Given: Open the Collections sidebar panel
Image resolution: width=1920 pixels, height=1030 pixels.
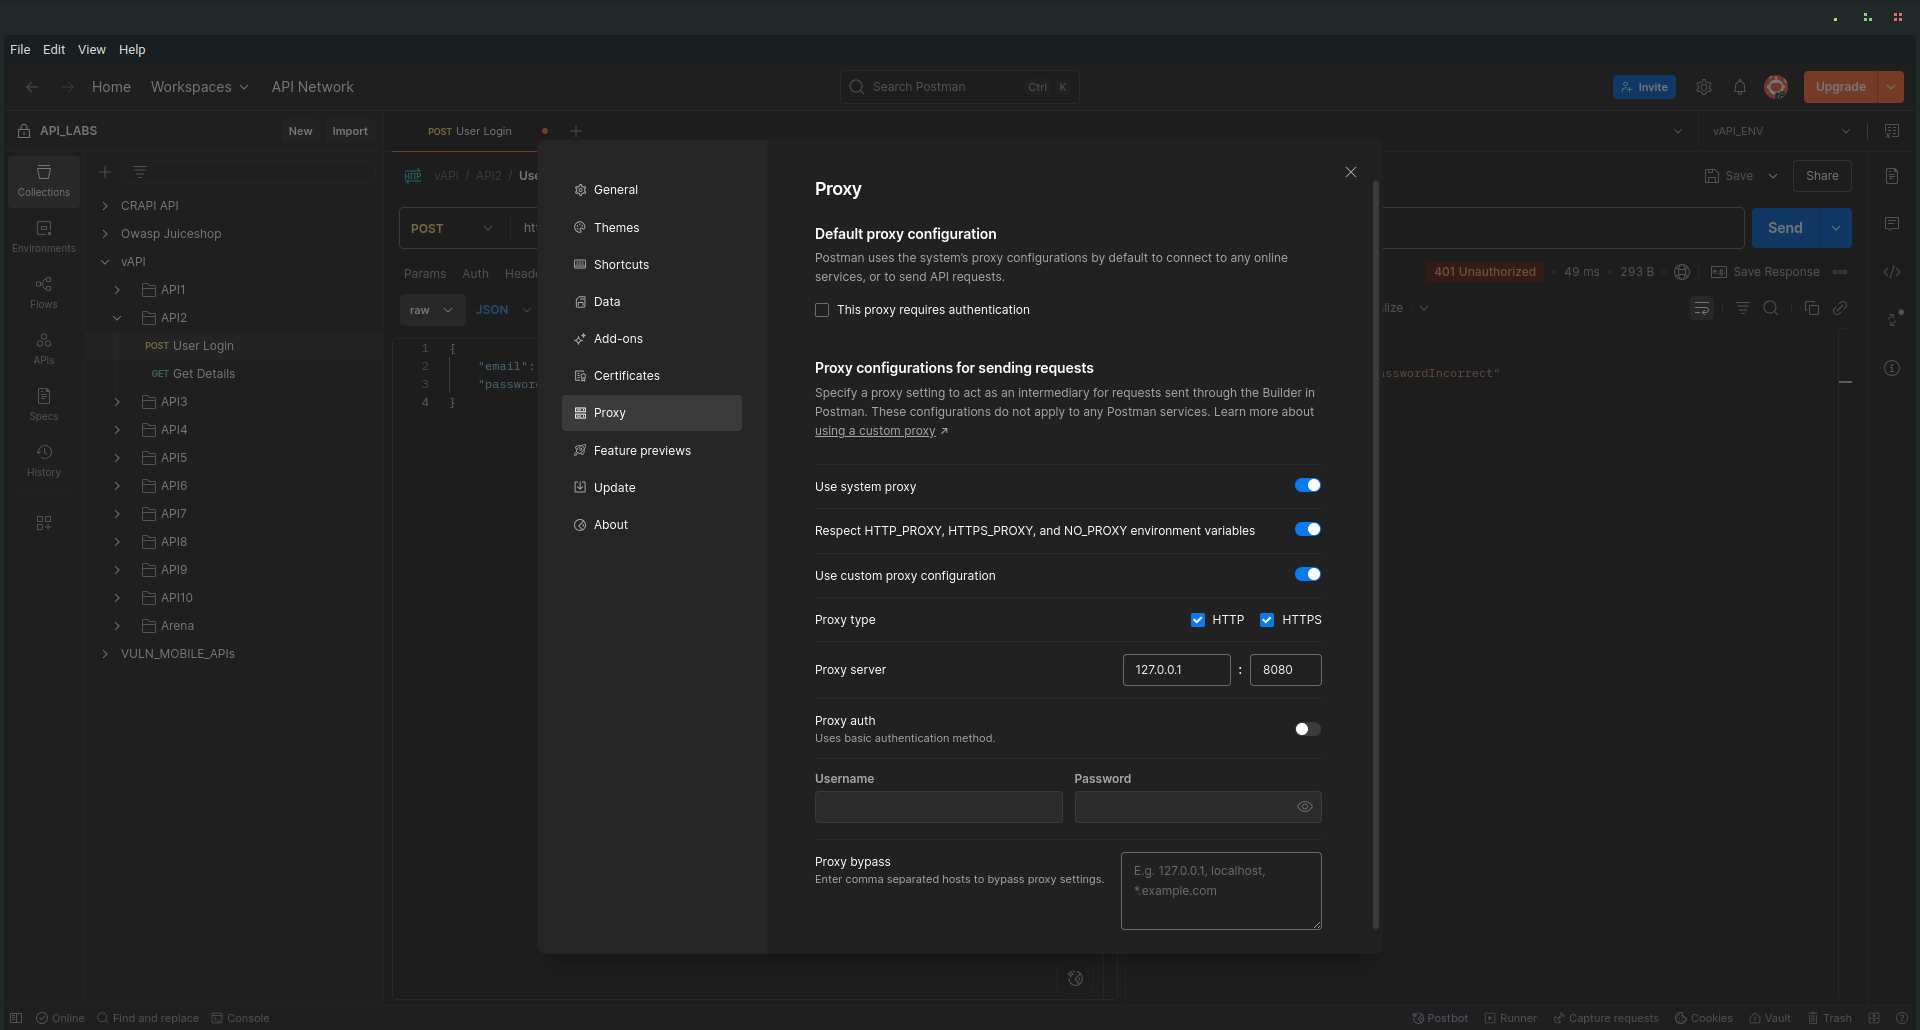Looking at the screenshot, I should 44,181.
